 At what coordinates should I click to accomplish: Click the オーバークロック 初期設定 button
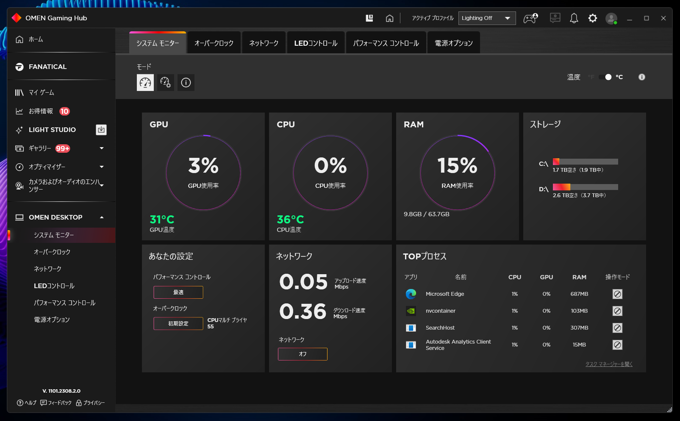pos(178,323)
